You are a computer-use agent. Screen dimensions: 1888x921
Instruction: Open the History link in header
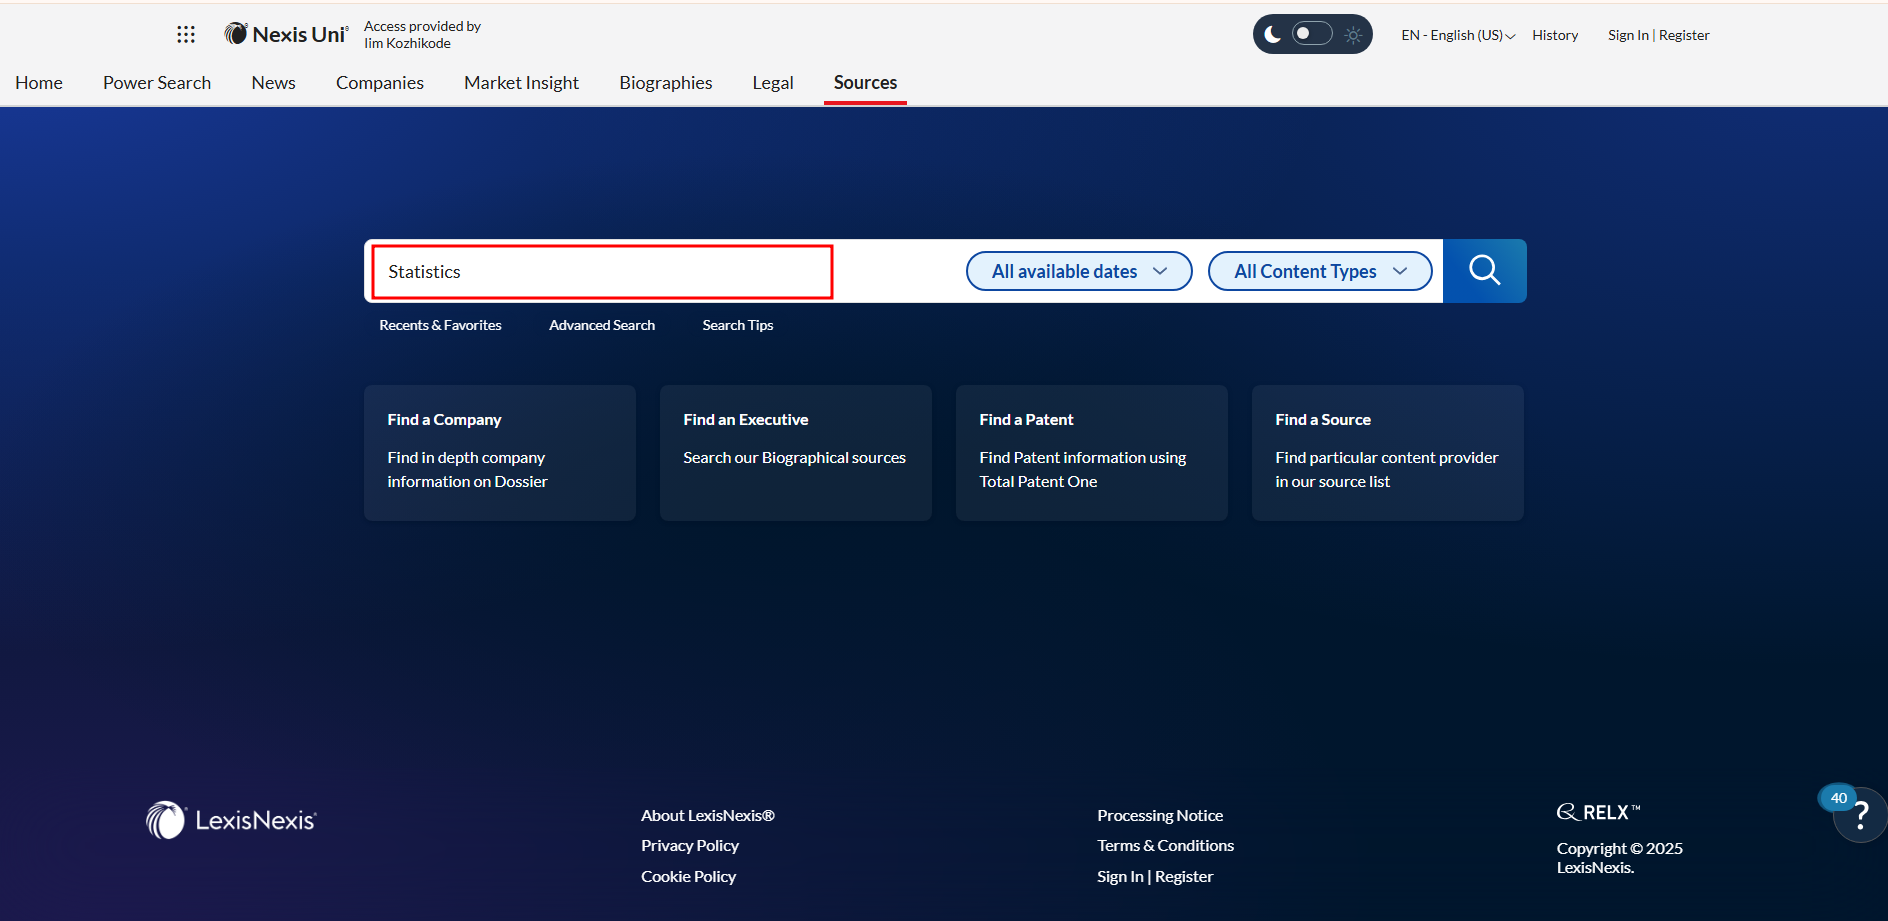pos(1555,35)
